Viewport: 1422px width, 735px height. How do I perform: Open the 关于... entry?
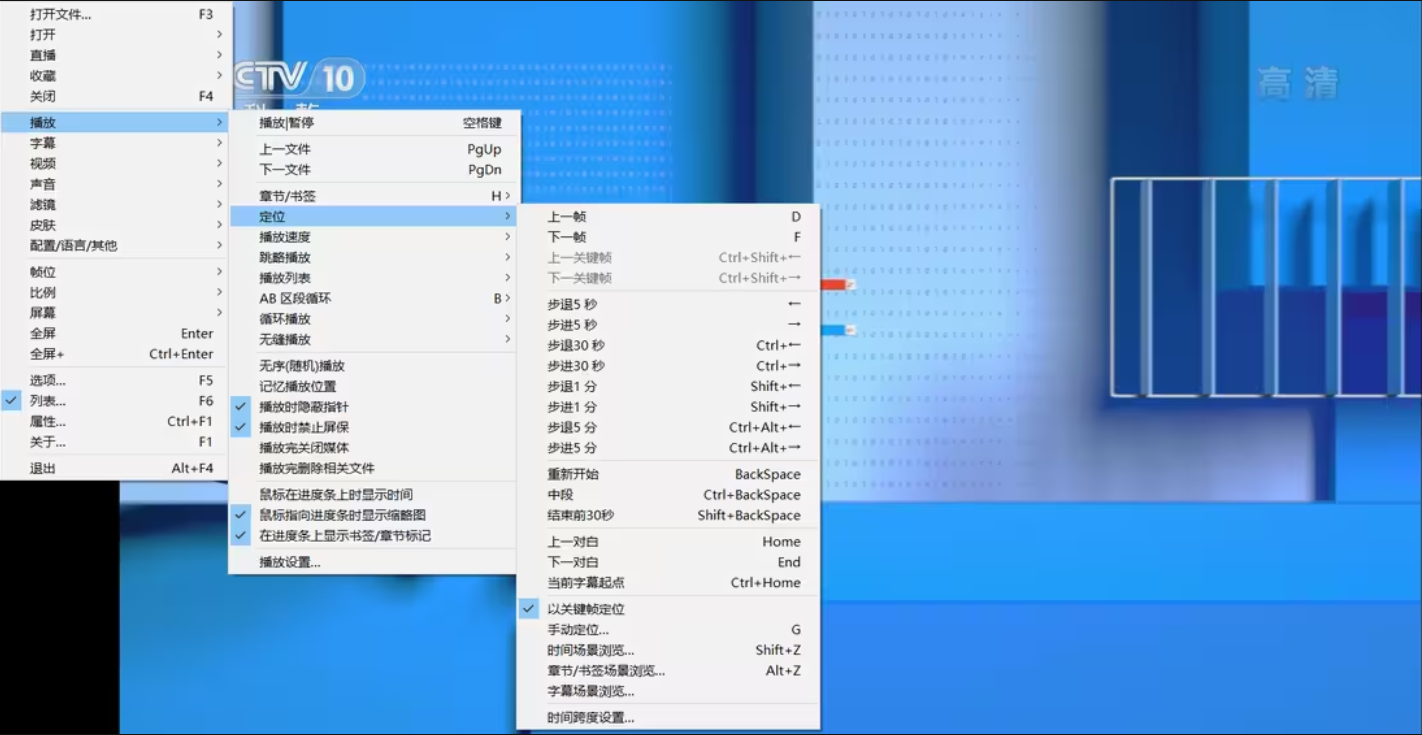[116, 442]
